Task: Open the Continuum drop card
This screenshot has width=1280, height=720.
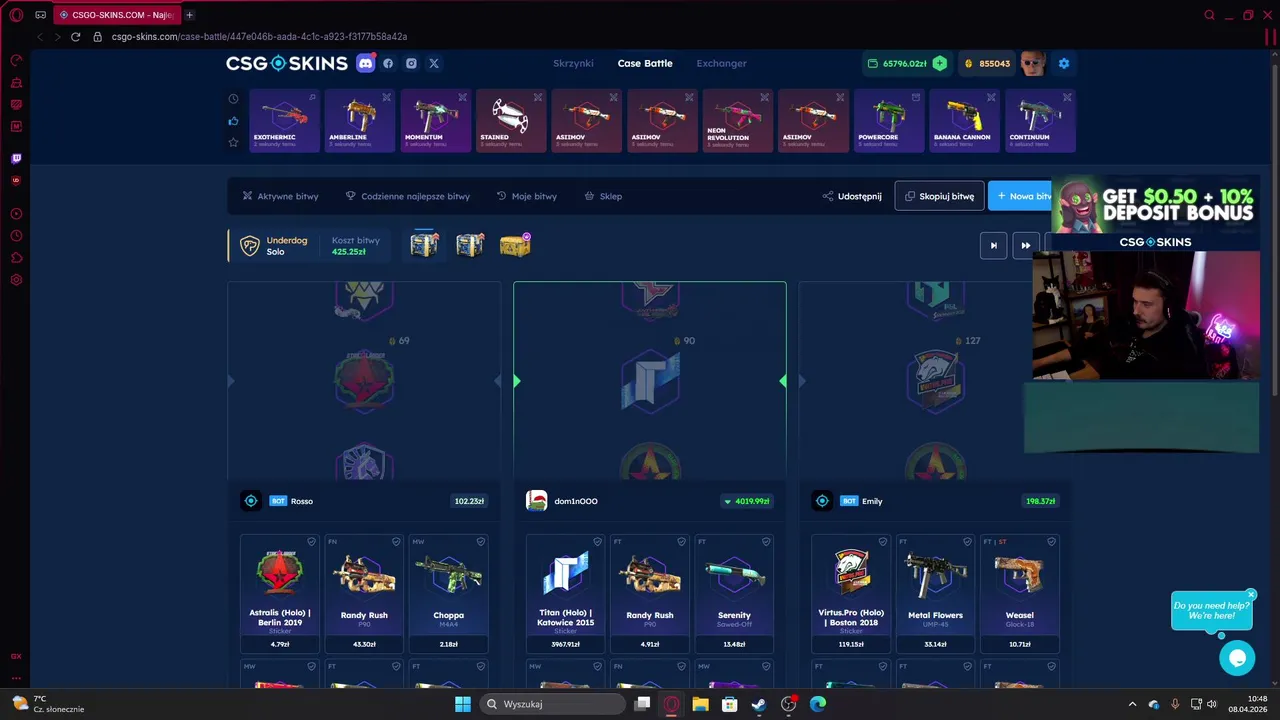Action: [1040, 121]
